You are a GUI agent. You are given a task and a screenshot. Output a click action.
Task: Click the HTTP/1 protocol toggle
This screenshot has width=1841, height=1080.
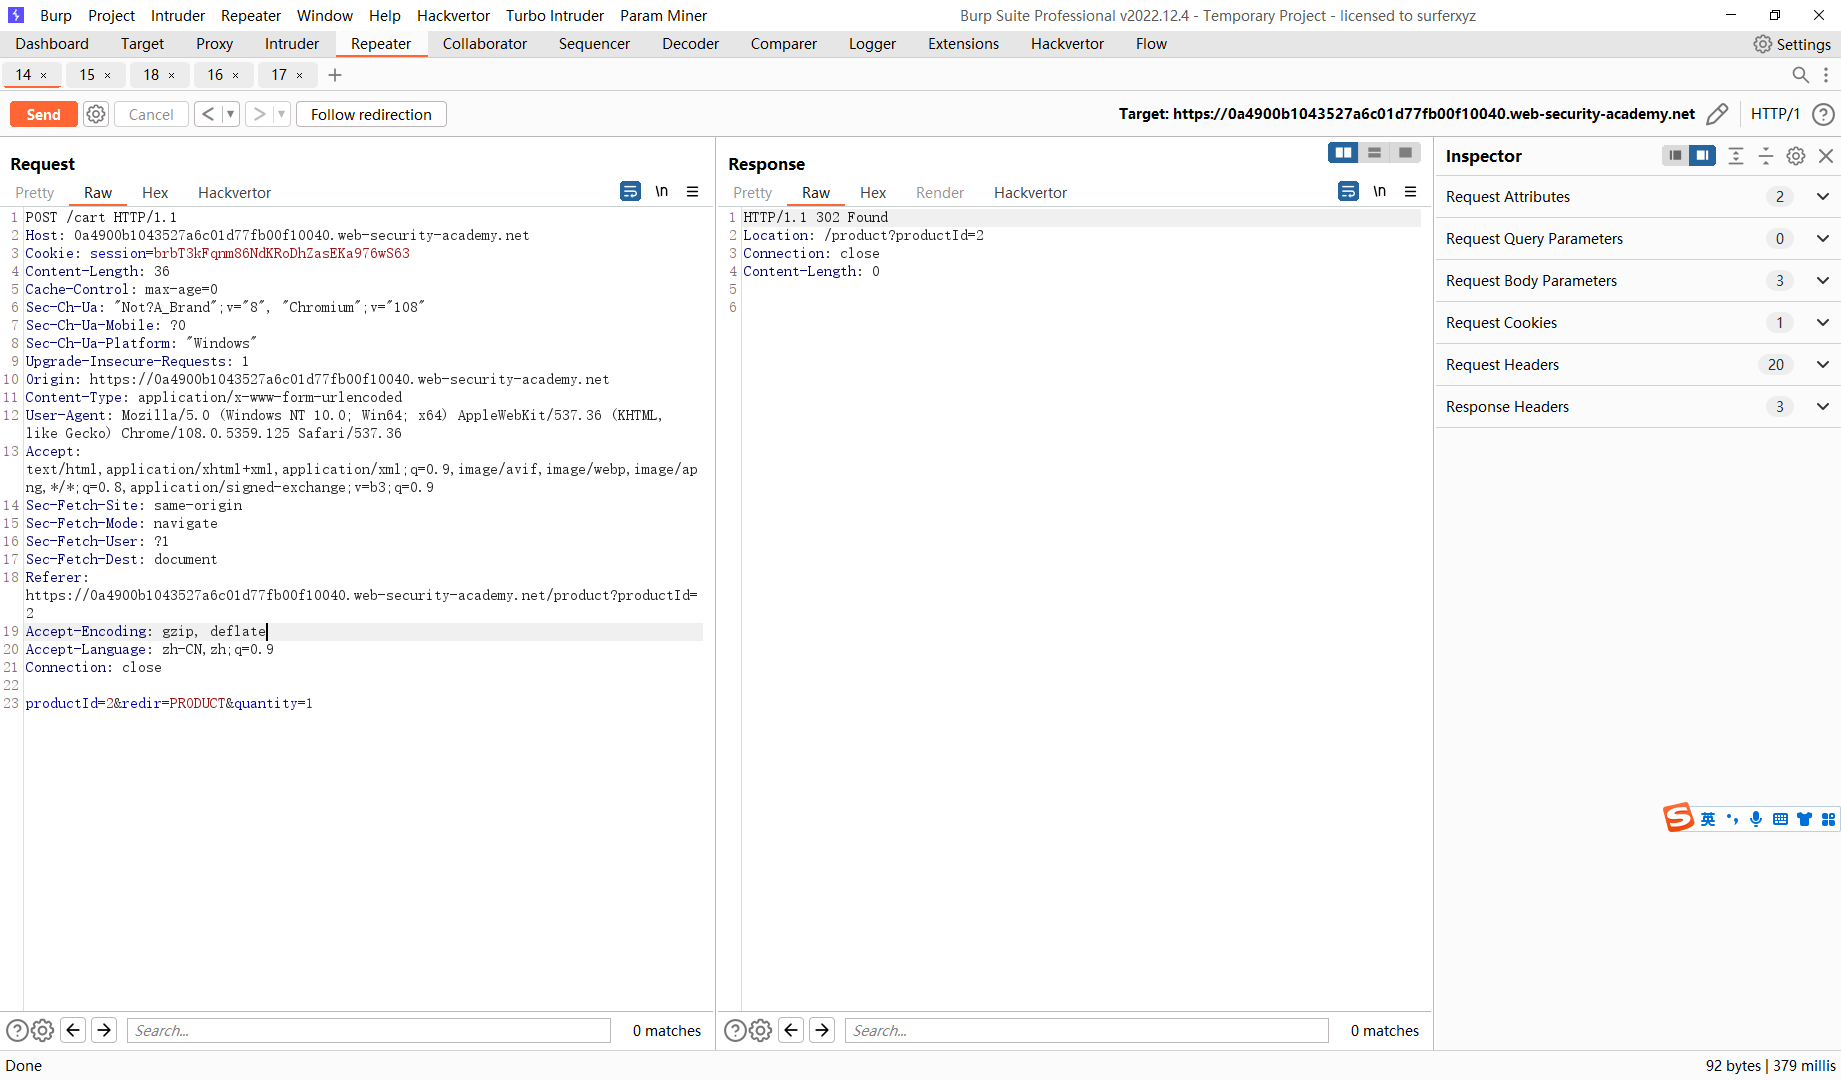[x=1775, y=114]
